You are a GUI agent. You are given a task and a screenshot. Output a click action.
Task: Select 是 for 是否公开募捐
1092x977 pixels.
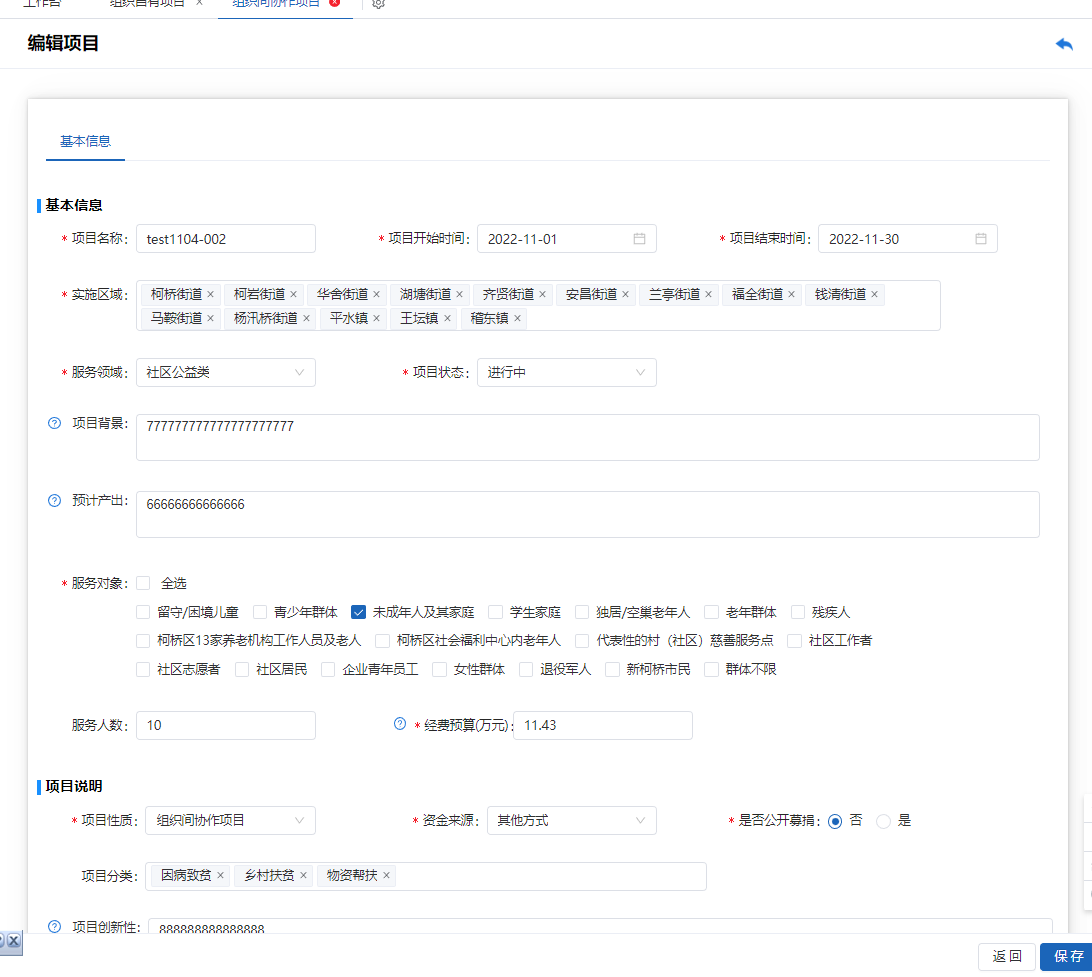pos(883,821)
